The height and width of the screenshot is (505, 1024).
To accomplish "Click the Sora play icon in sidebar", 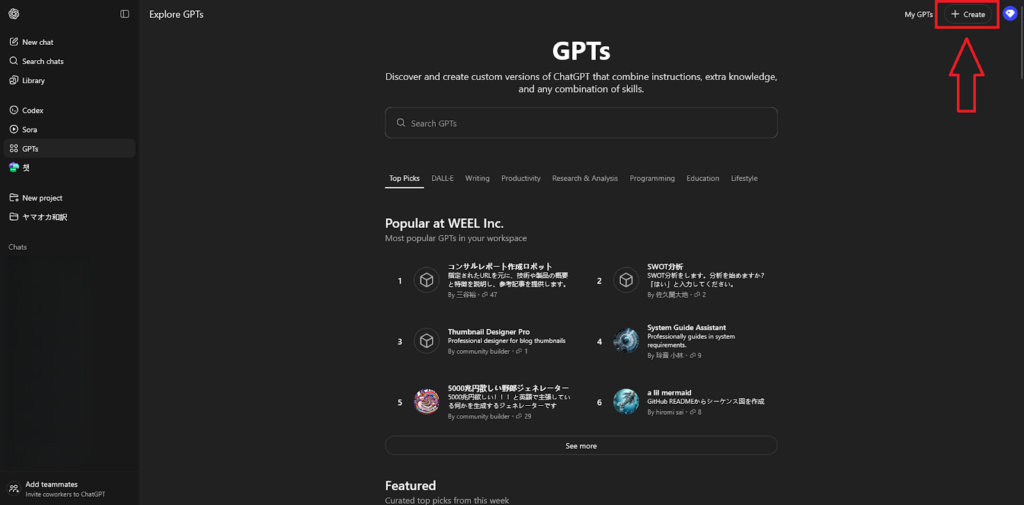I will click(x=14, y=129).
